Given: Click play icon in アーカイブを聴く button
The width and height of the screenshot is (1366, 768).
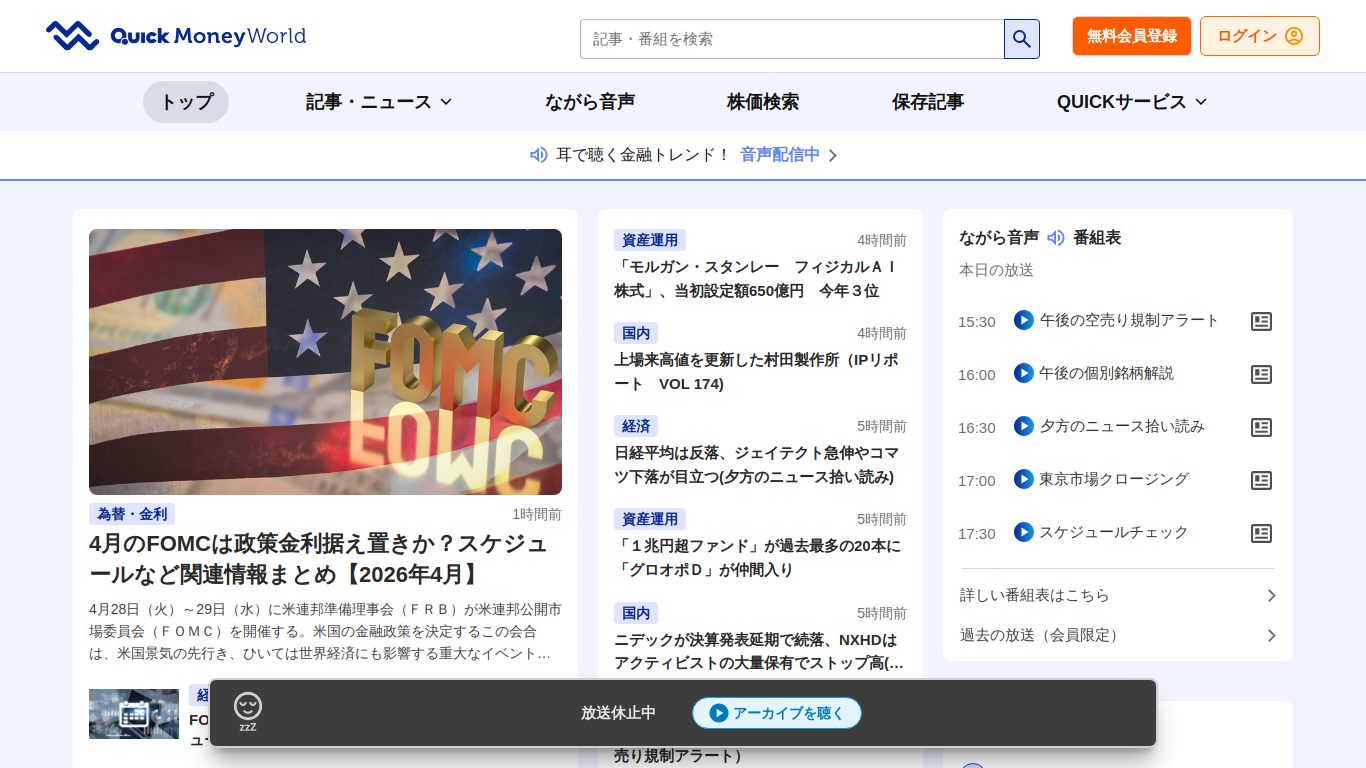Looking at the screenshot, I should pyautogui.click(x=719, y=713).
